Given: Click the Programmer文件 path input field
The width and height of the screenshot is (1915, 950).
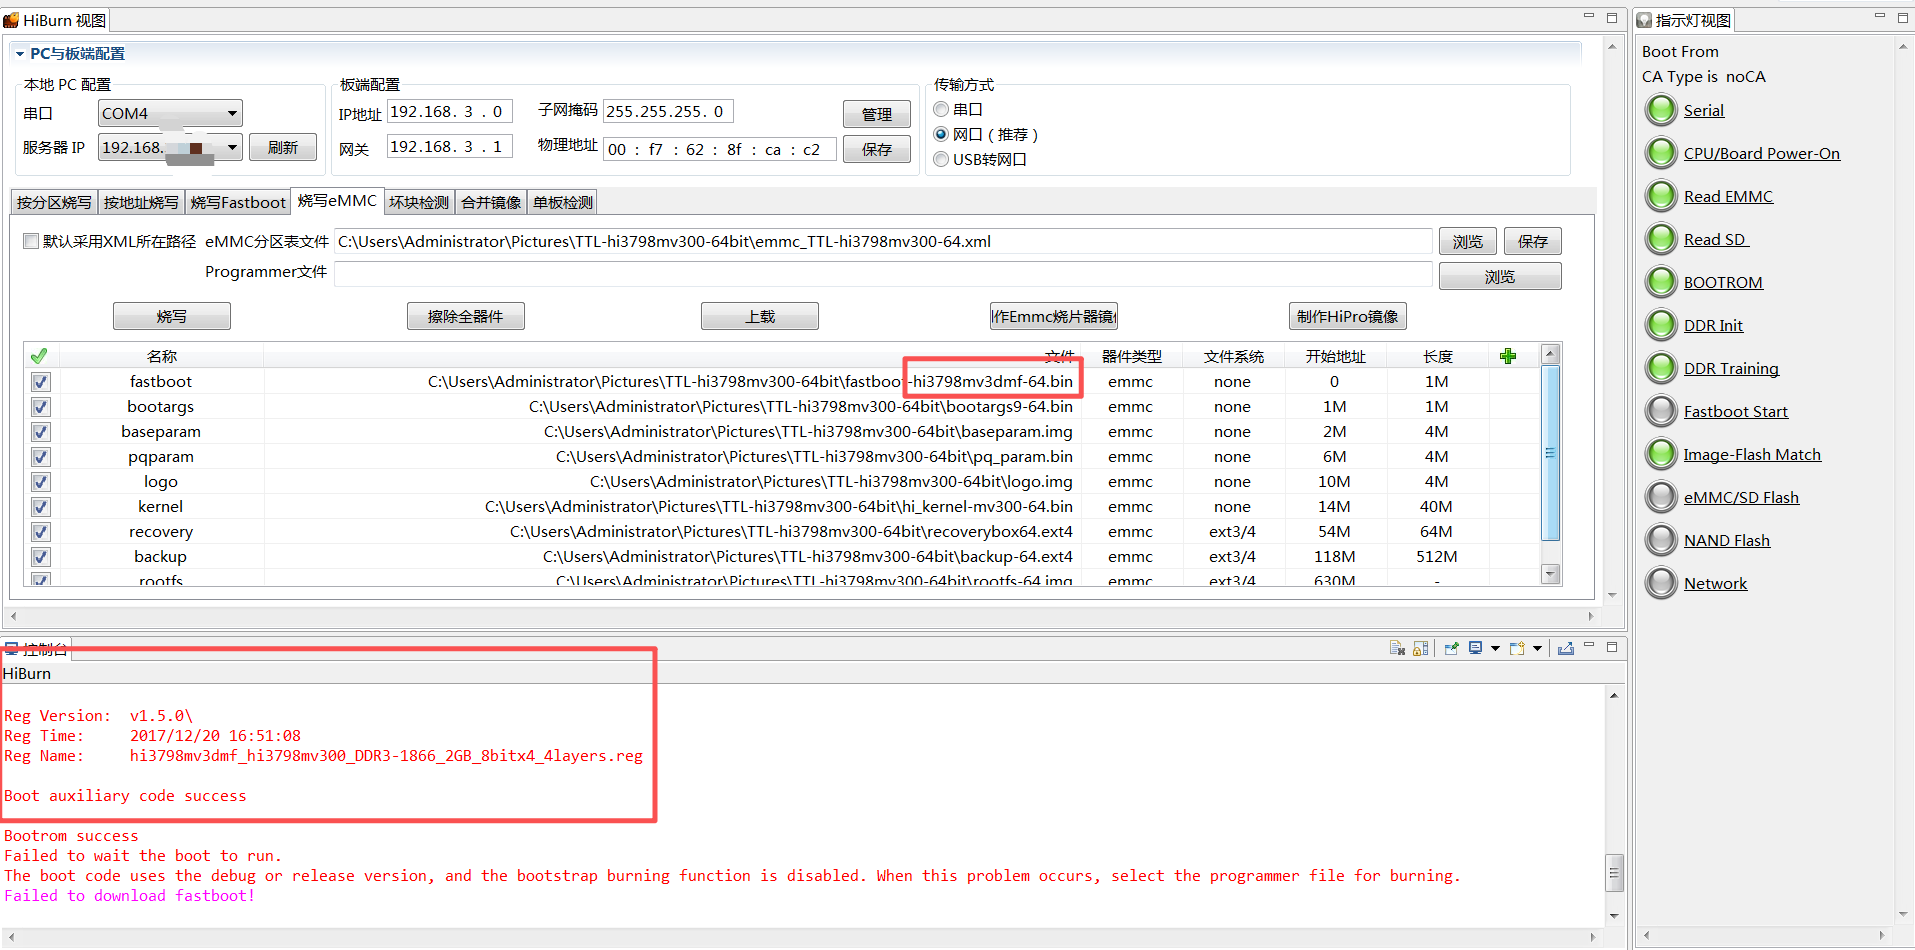Looking at the screenshot, I should coord(883,273).
